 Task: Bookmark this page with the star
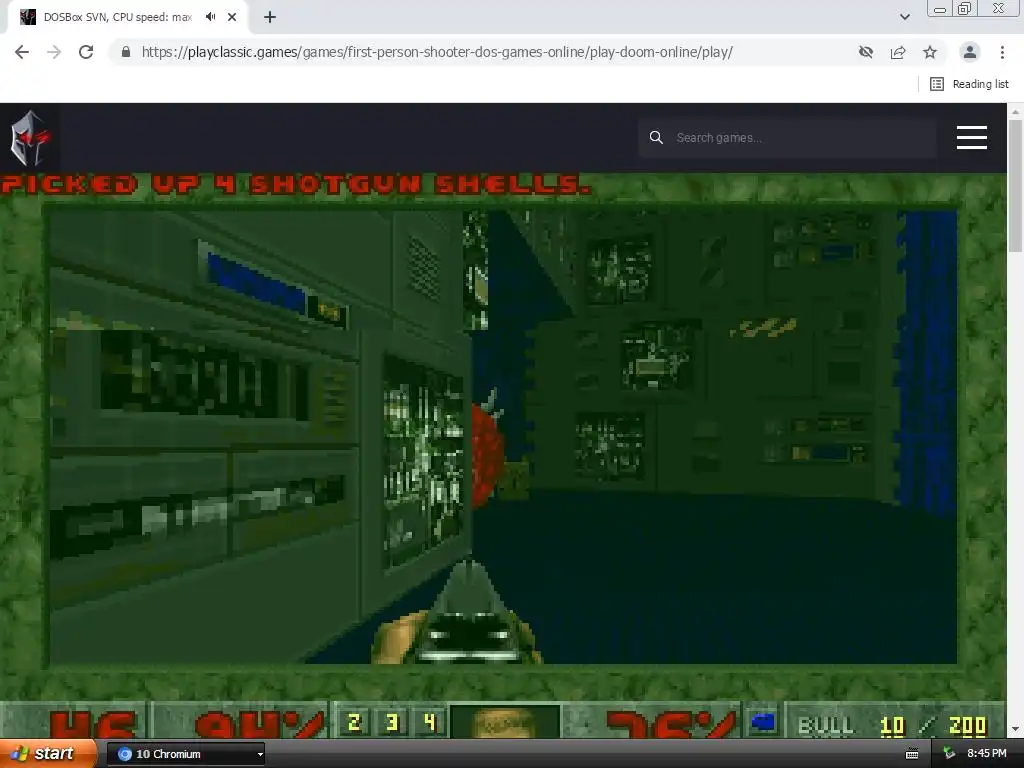click(x=930, y=52)
